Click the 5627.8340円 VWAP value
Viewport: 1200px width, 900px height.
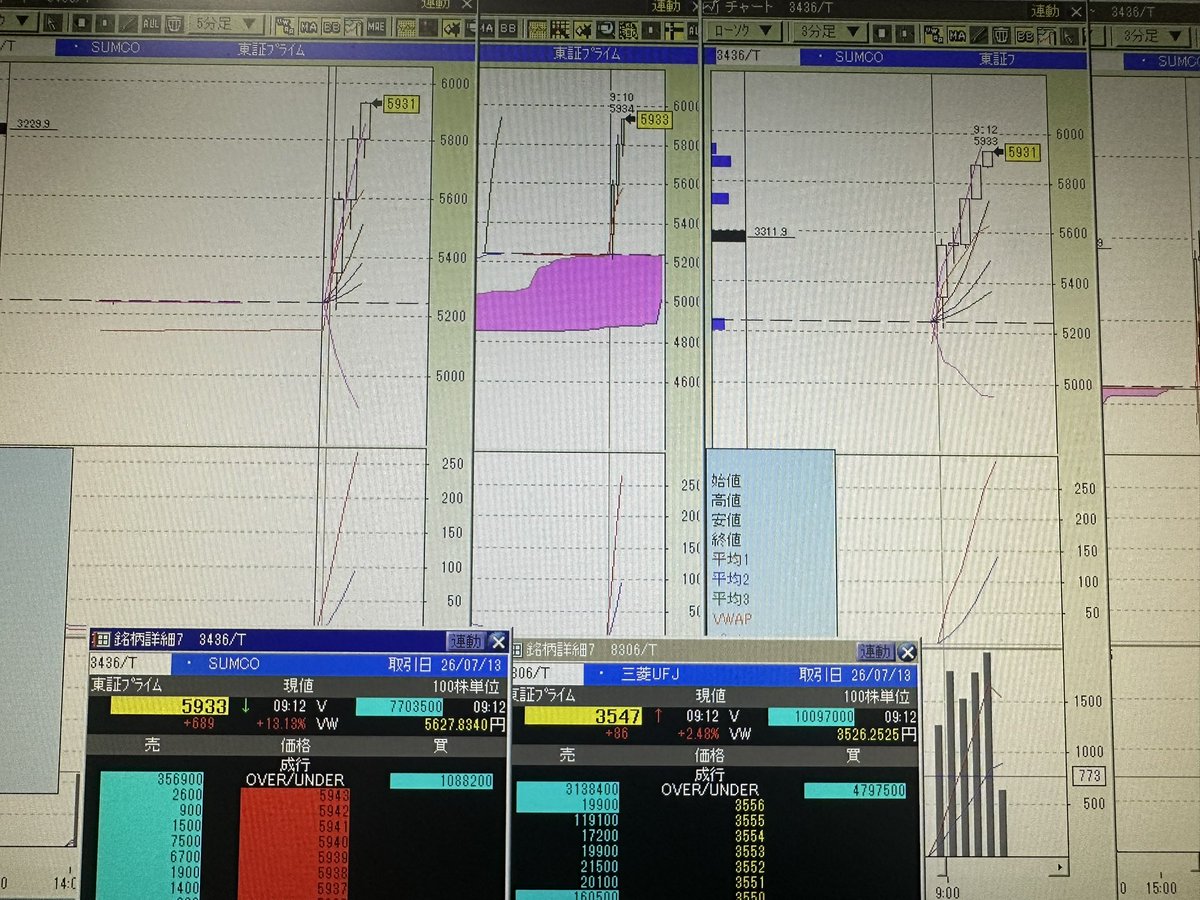point(465,724)
